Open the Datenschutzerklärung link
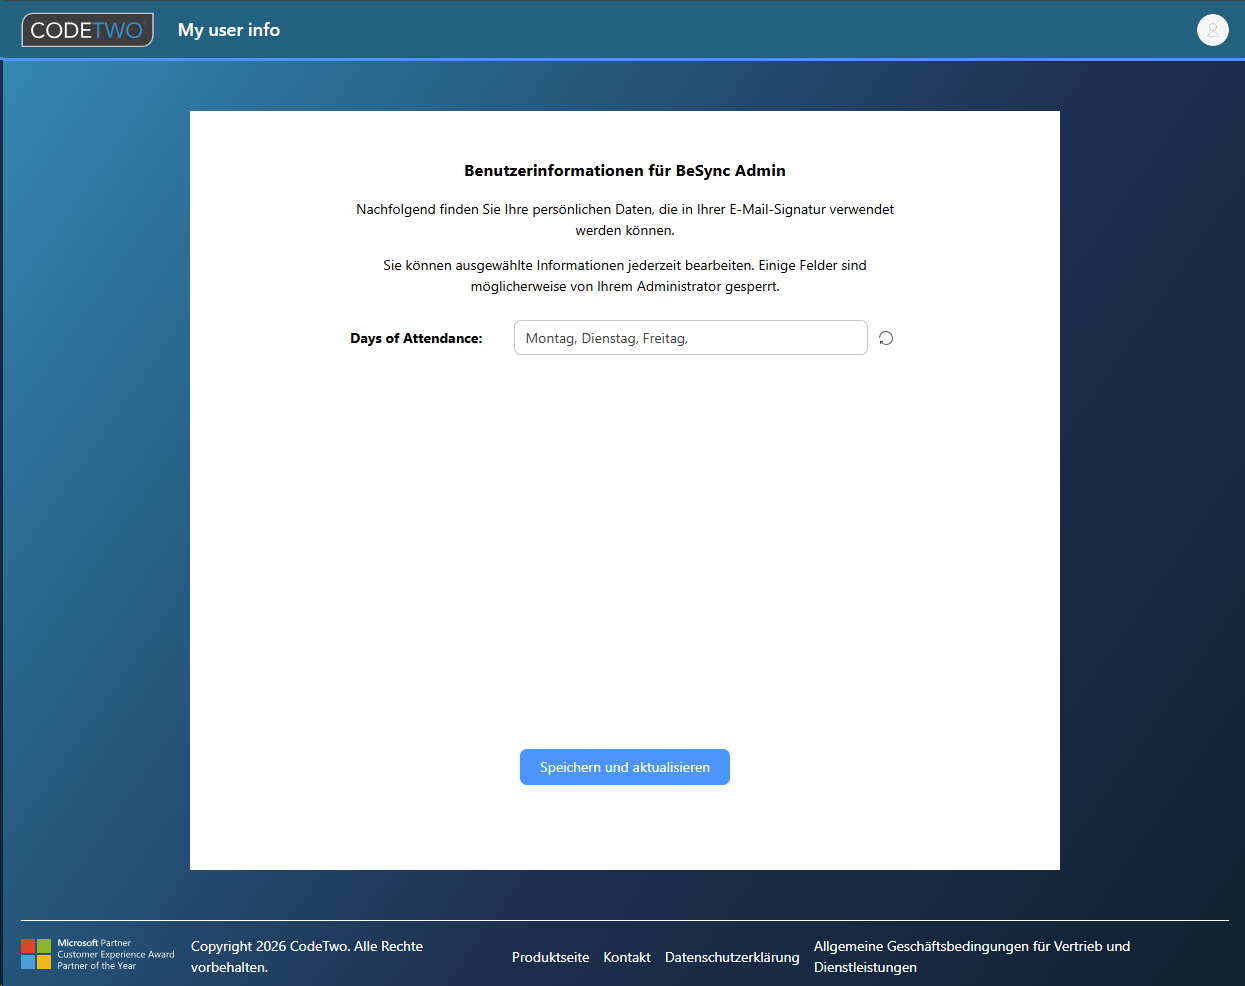Screen dimensions: 1245x986 [x=732, y=957]
